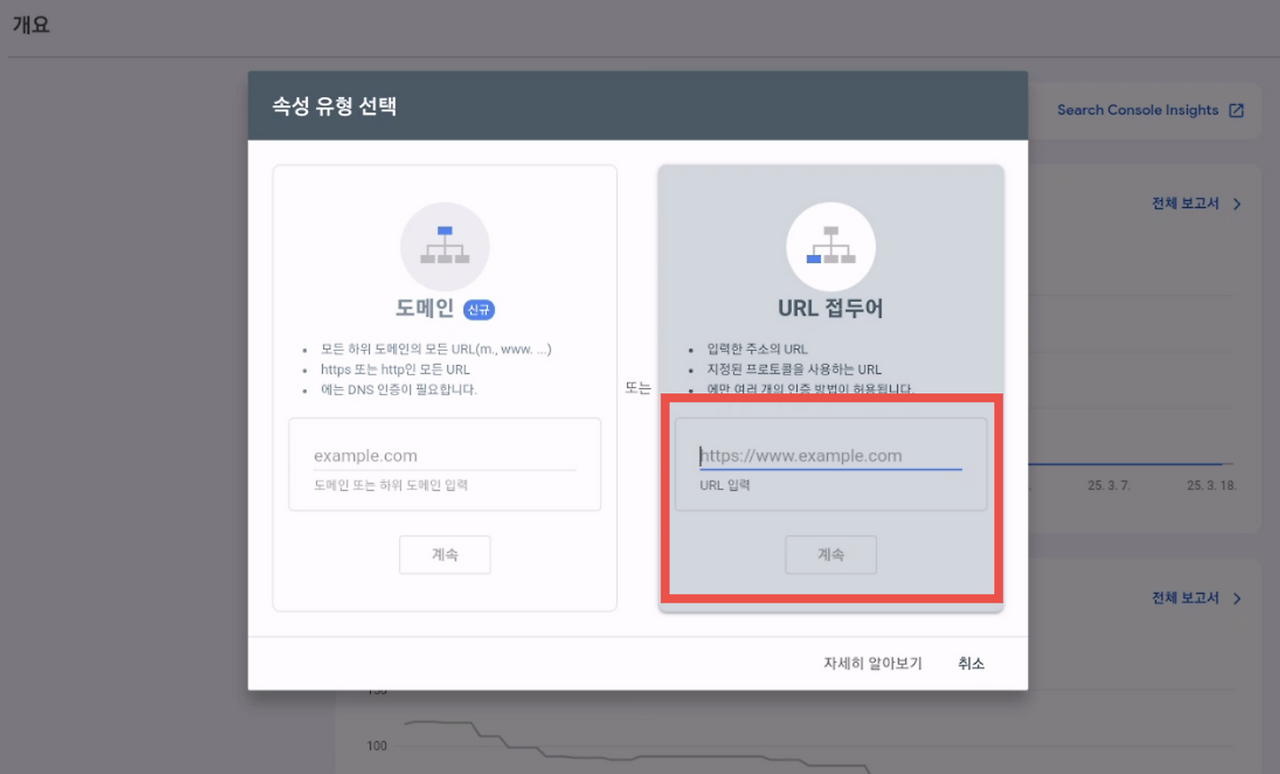Click 계속 under the URL 접두어 card
Image resolution: width=1280 pixels, height=774 pixels.
830,554
